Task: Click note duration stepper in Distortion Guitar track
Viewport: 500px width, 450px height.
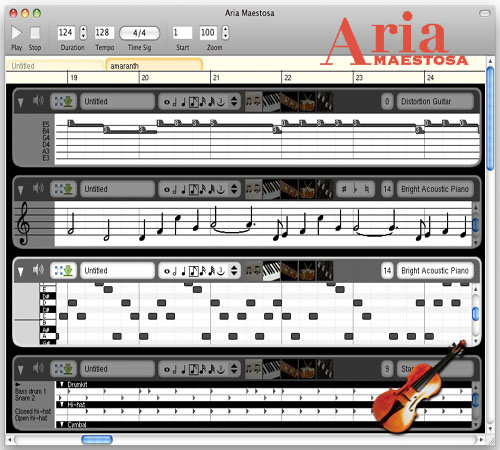Action: pyautogui.click(x=234, y=101)
